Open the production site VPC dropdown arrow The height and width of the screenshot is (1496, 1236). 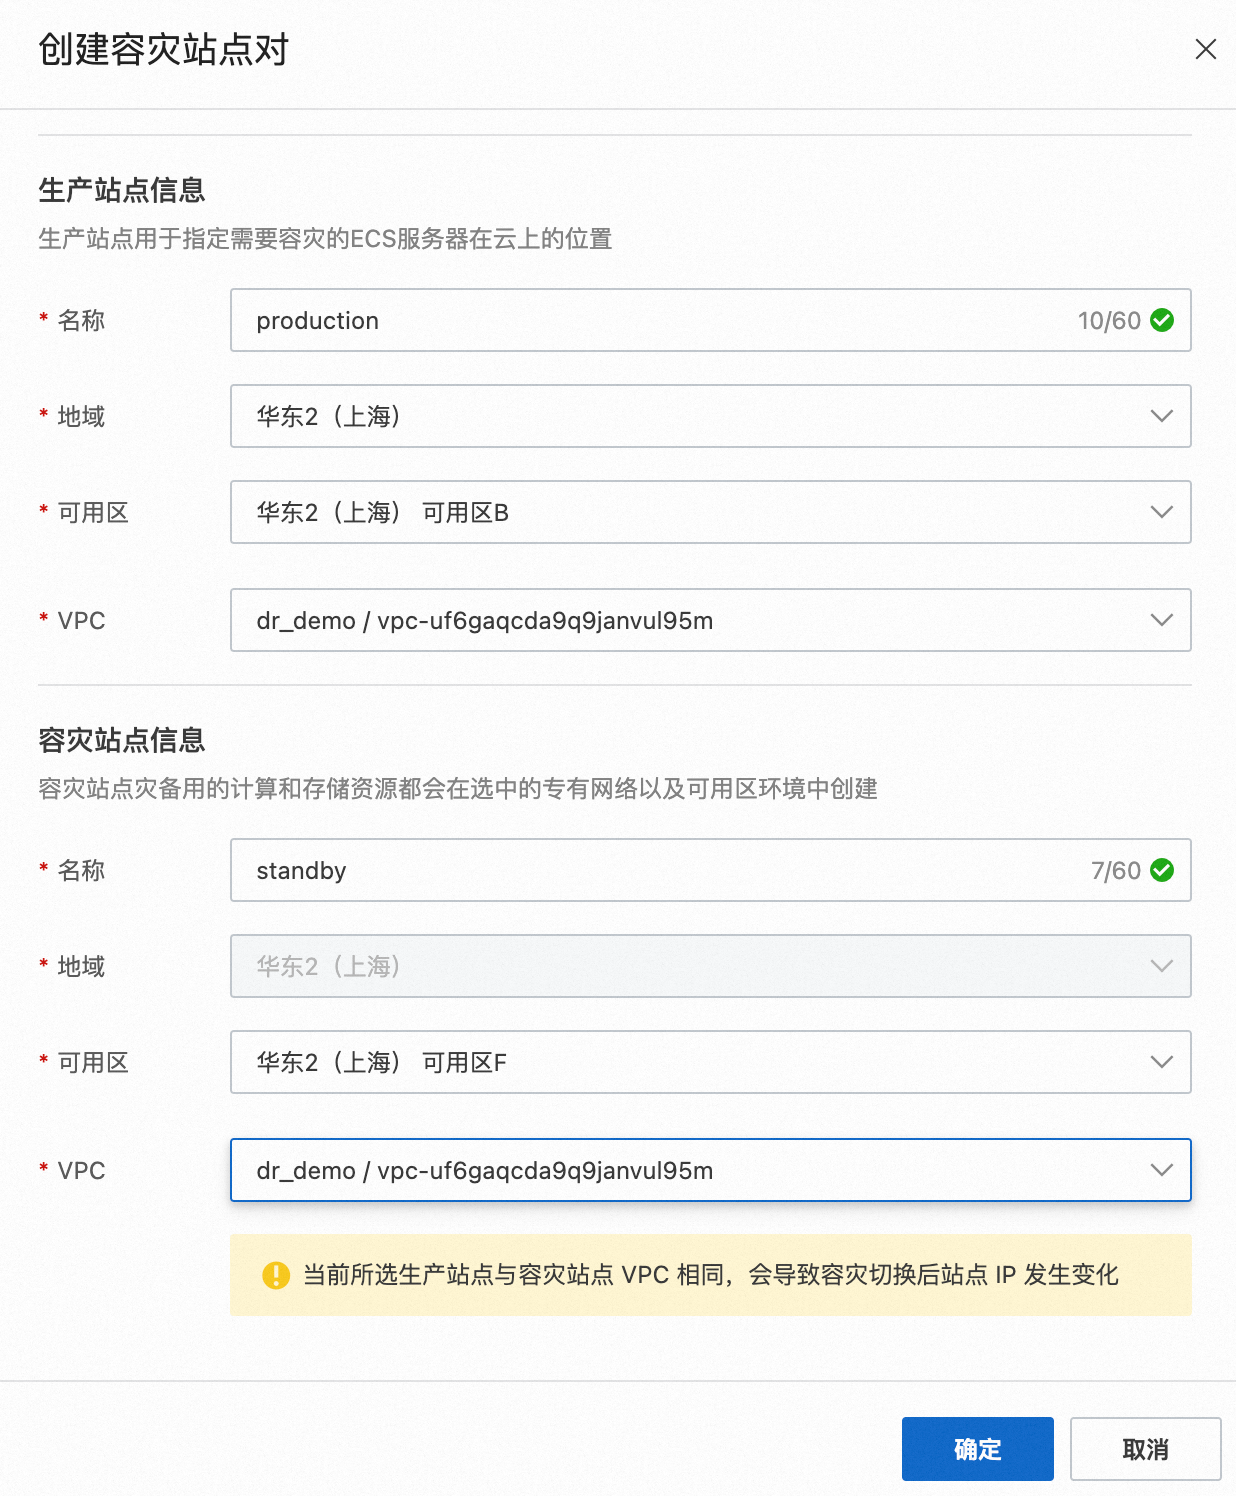pos(1161,620)
